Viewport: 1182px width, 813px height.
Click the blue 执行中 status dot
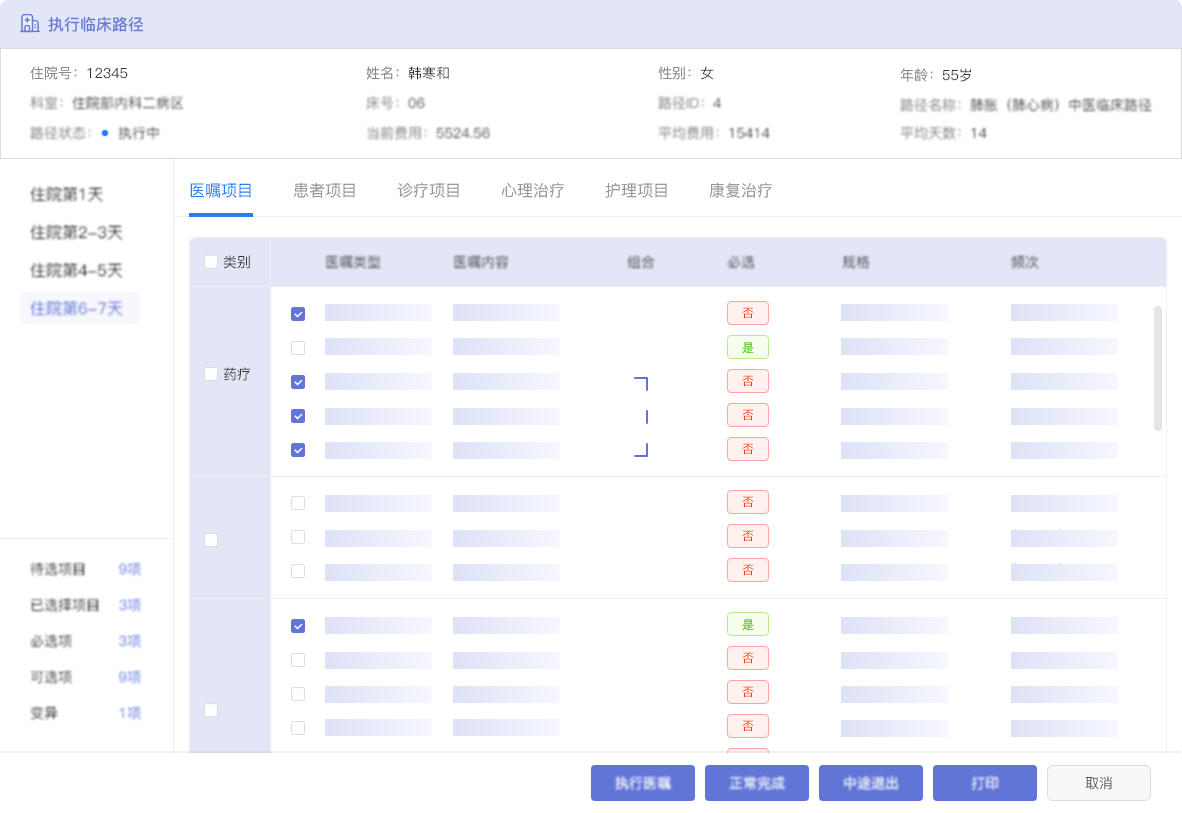105,133
